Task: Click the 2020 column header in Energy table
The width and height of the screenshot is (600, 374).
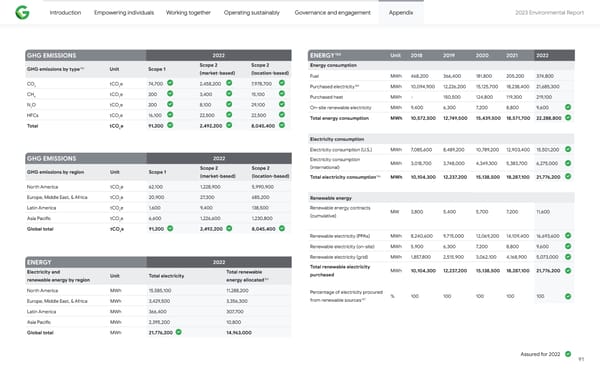Action: (482, 56)
